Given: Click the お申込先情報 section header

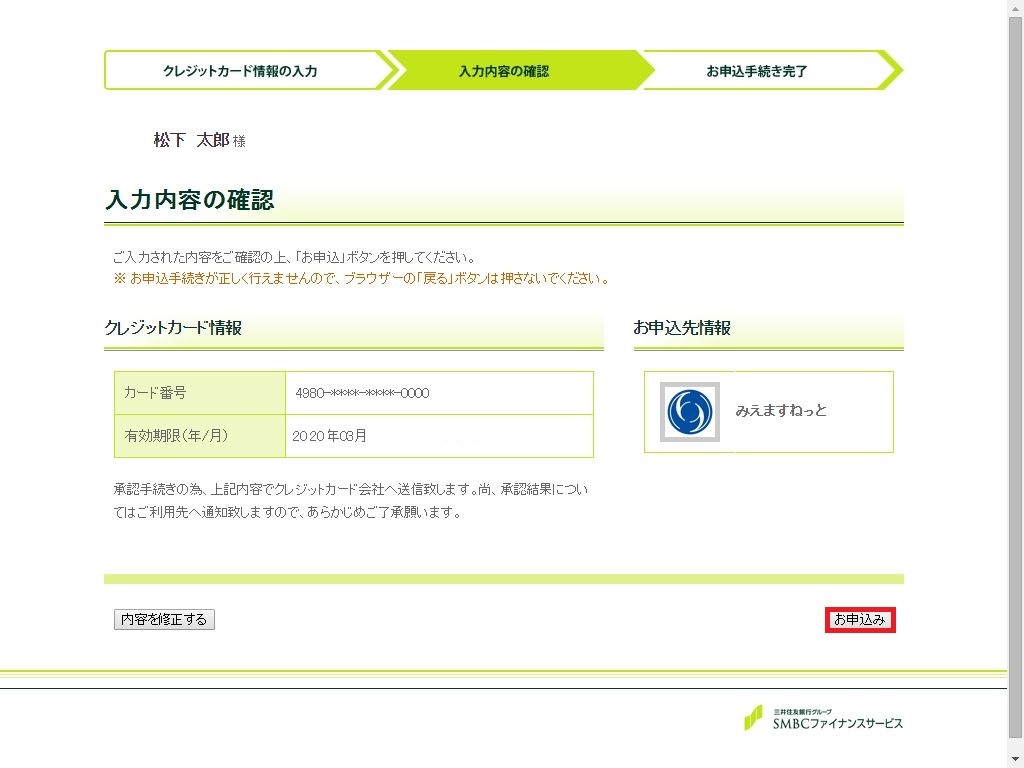Looking at the screenshot, I should [682, 328].
